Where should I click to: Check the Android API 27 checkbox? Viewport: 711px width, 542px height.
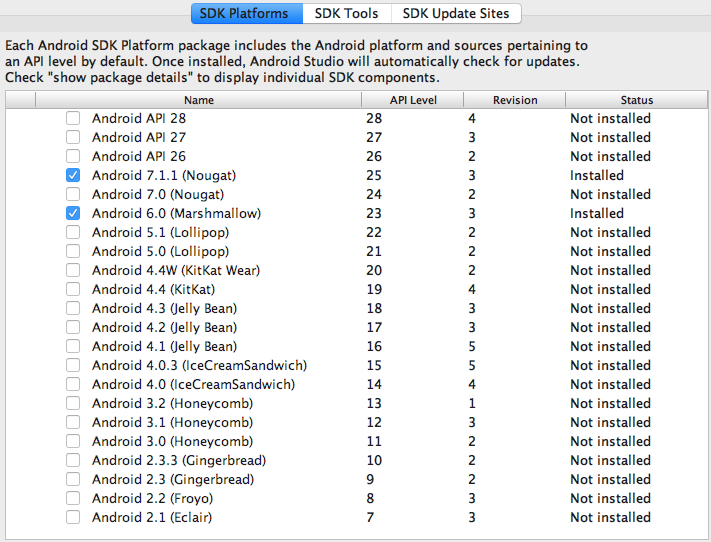[73, 137]
